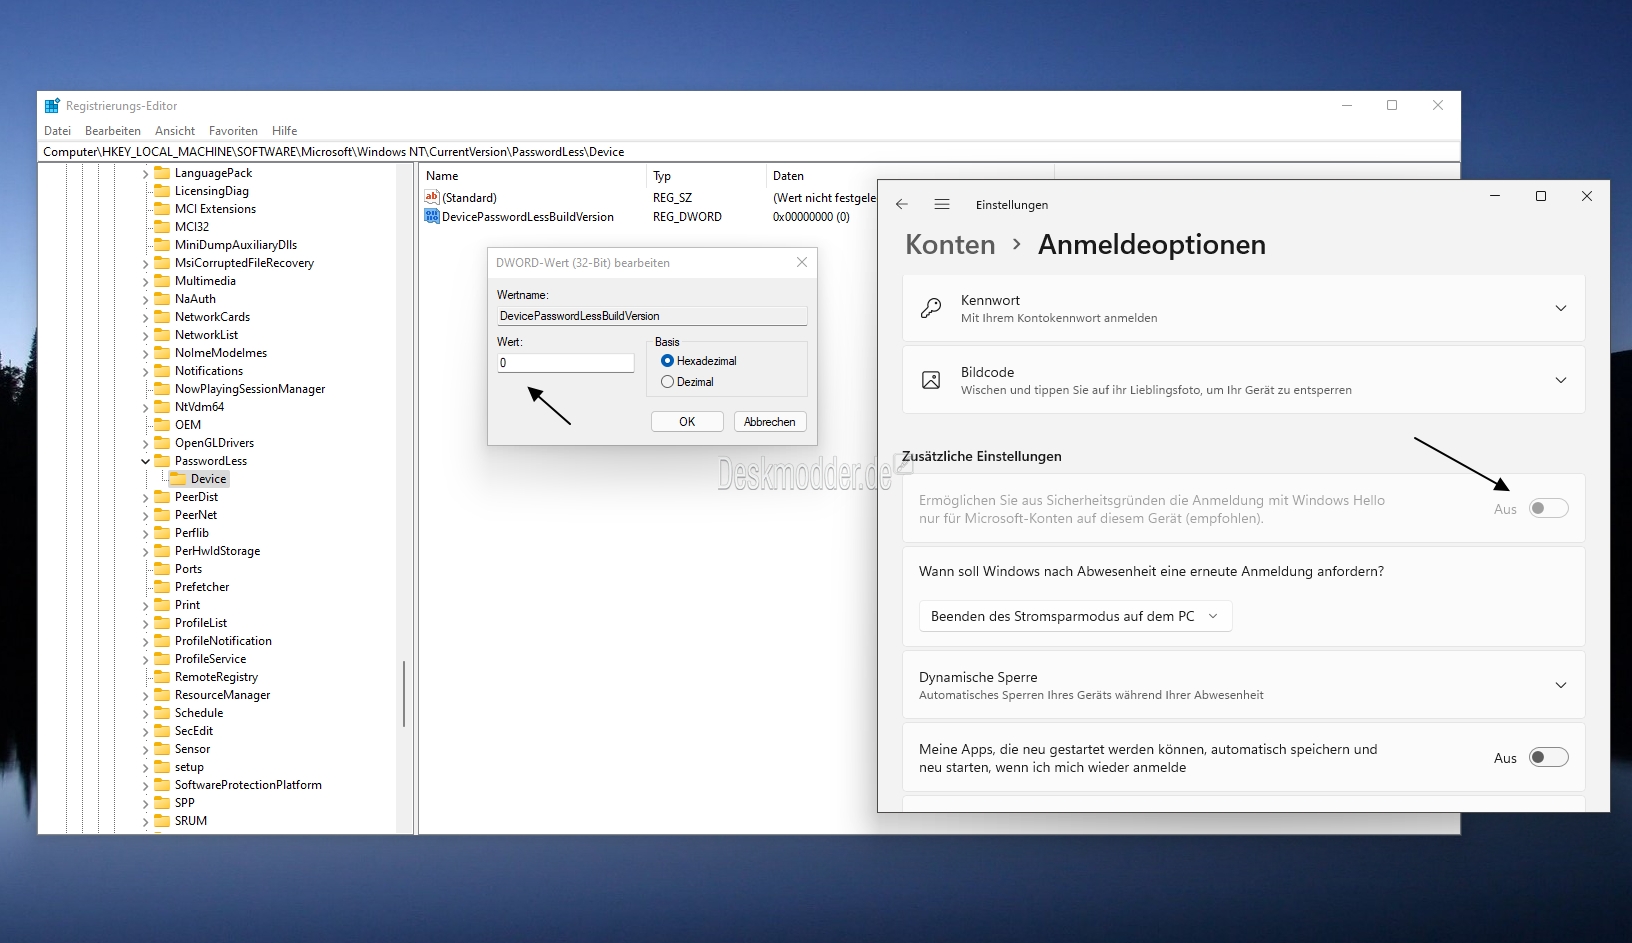Click the MCI32 folder icon

[x=162, y=227]
